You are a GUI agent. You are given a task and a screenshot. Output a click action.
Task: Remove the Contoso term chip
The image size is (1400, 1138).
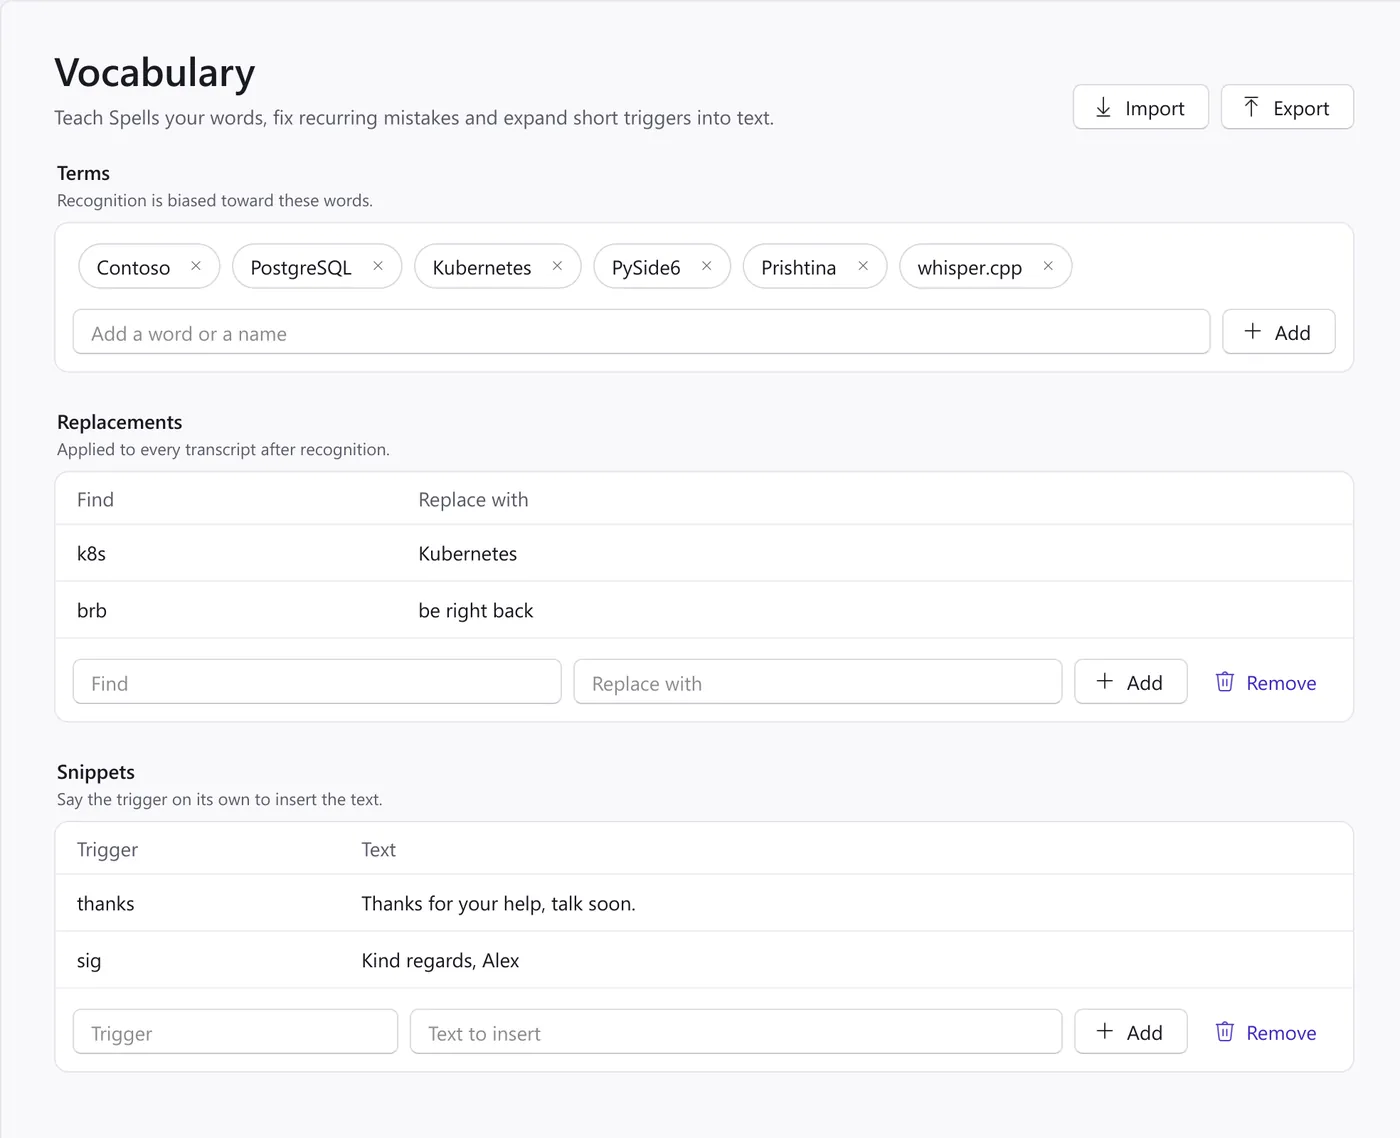click(196, 266)
